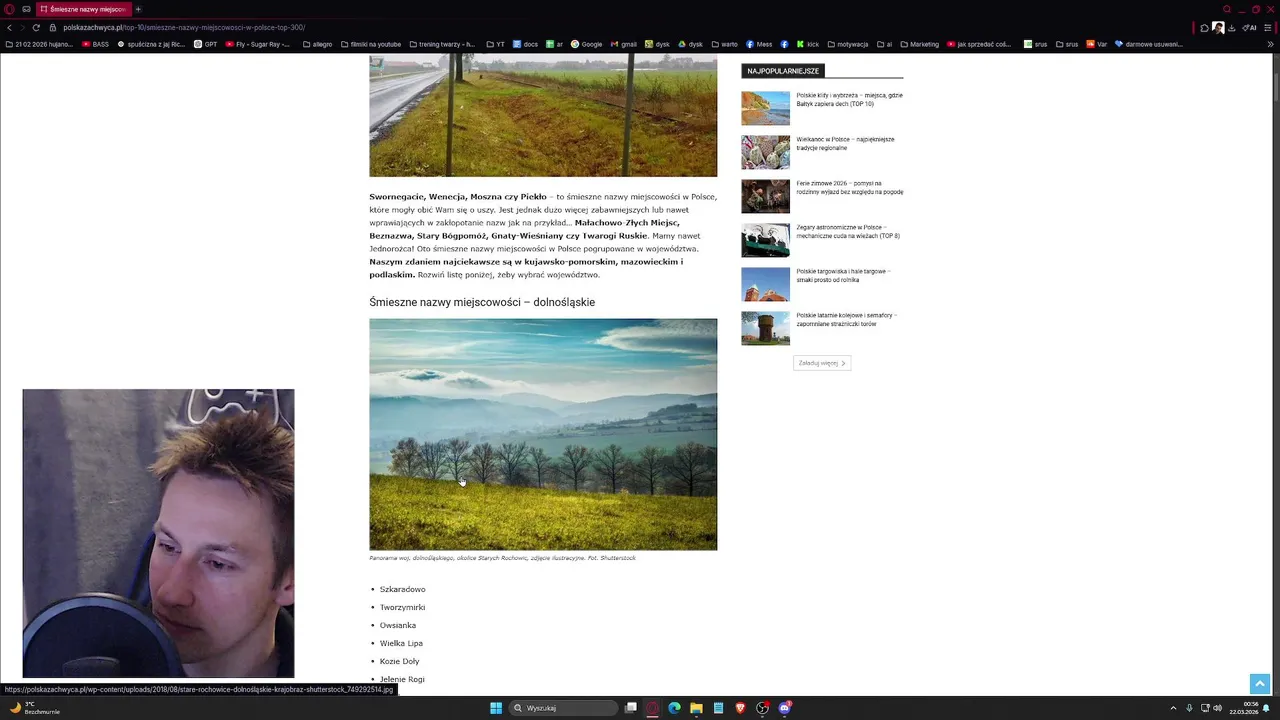Image resolution: width=1280 pixels, height=720 pixels.
Task: Click Owsianka list item
Action: pyautogui.click(x=398, y=625)
